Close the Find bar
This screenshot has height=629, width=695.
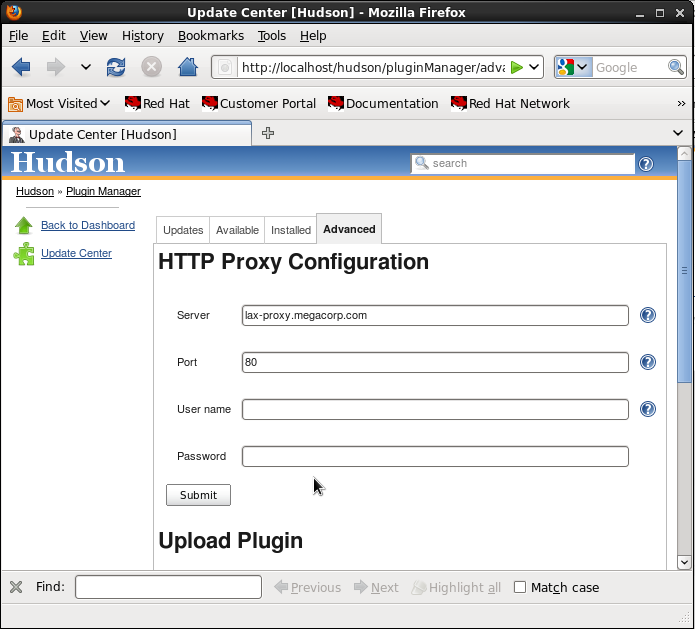16,587
